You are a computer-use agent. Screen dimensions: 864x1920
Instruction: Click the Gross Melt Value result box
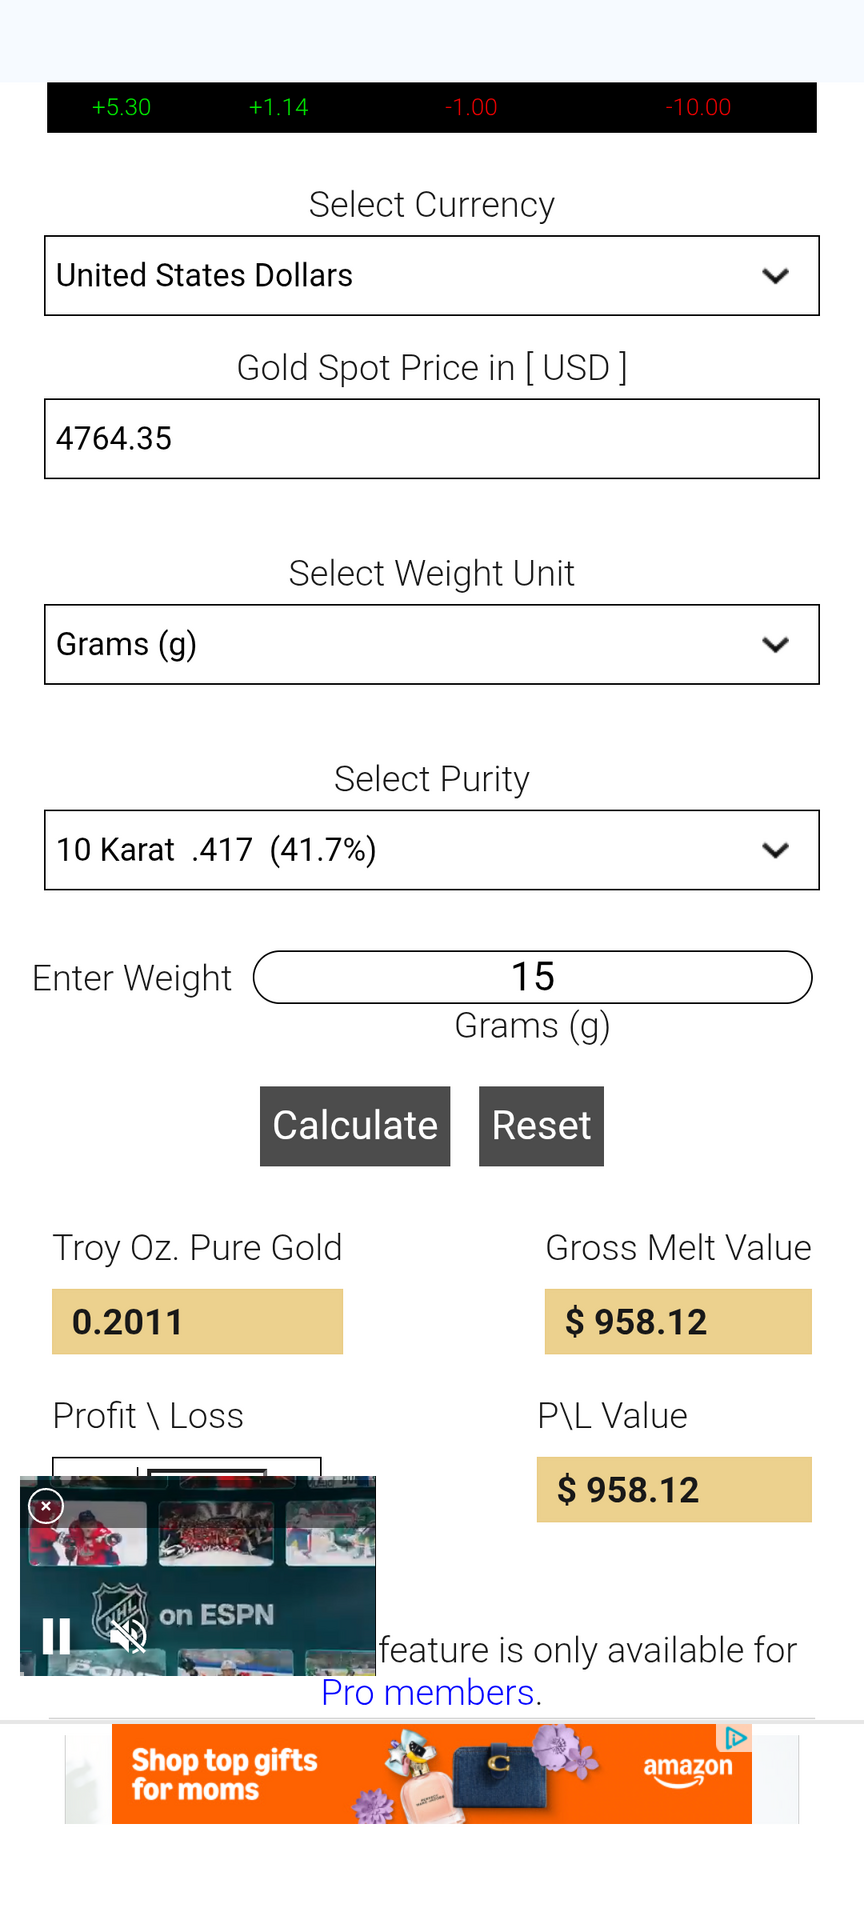point(678,1322)
